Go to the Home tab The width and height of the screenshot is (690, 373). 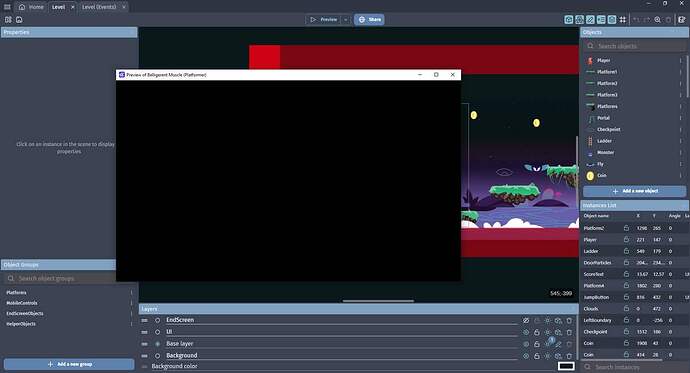pyautogui.click(x=31, y=7)
